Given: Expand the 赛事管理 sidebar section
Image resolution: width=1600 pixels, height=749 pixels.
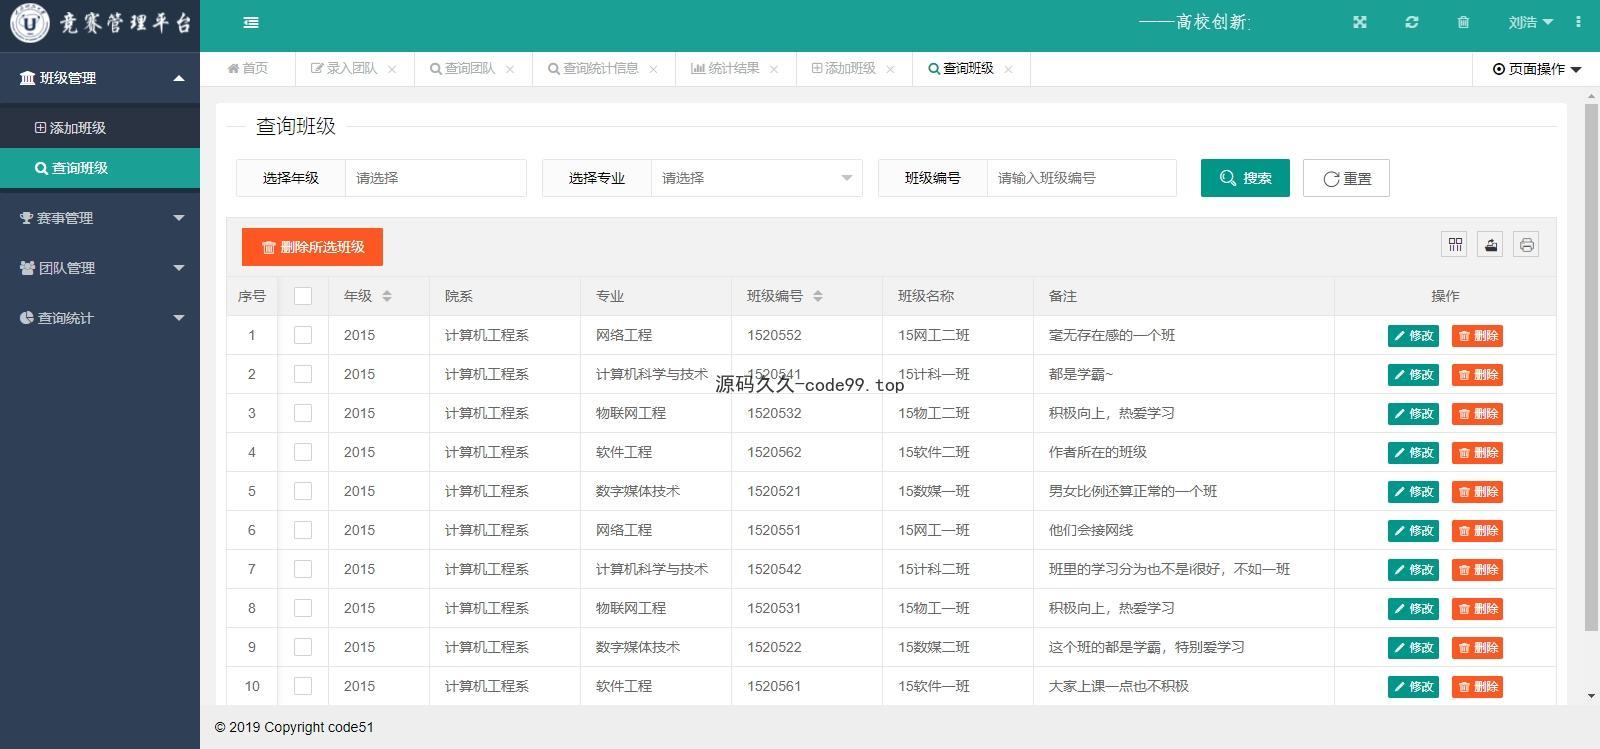Looking at the screenshot, I should (100, 218).
